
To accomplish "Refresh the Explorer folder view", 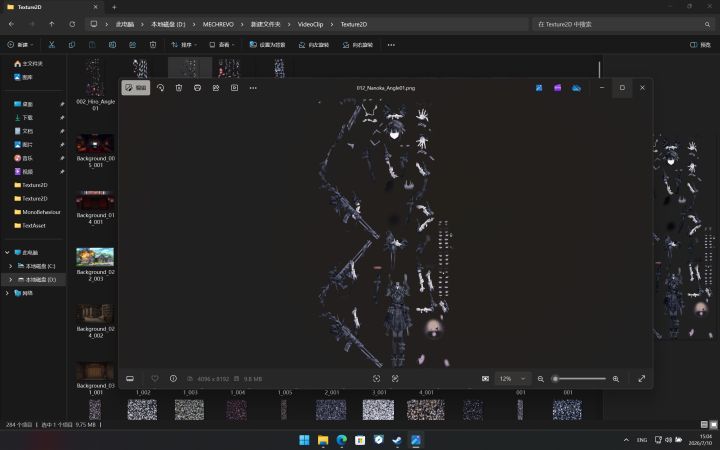I will (x=72, y=24).
